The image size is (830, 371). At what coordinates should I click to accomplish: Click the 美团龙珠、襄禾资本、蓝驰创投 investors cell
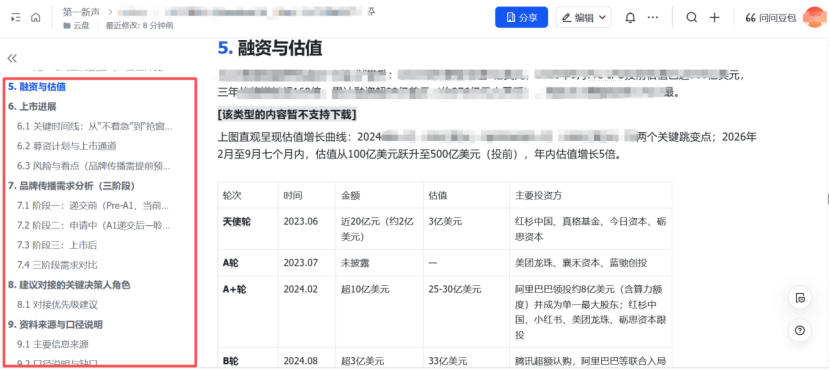pos(591,263)
